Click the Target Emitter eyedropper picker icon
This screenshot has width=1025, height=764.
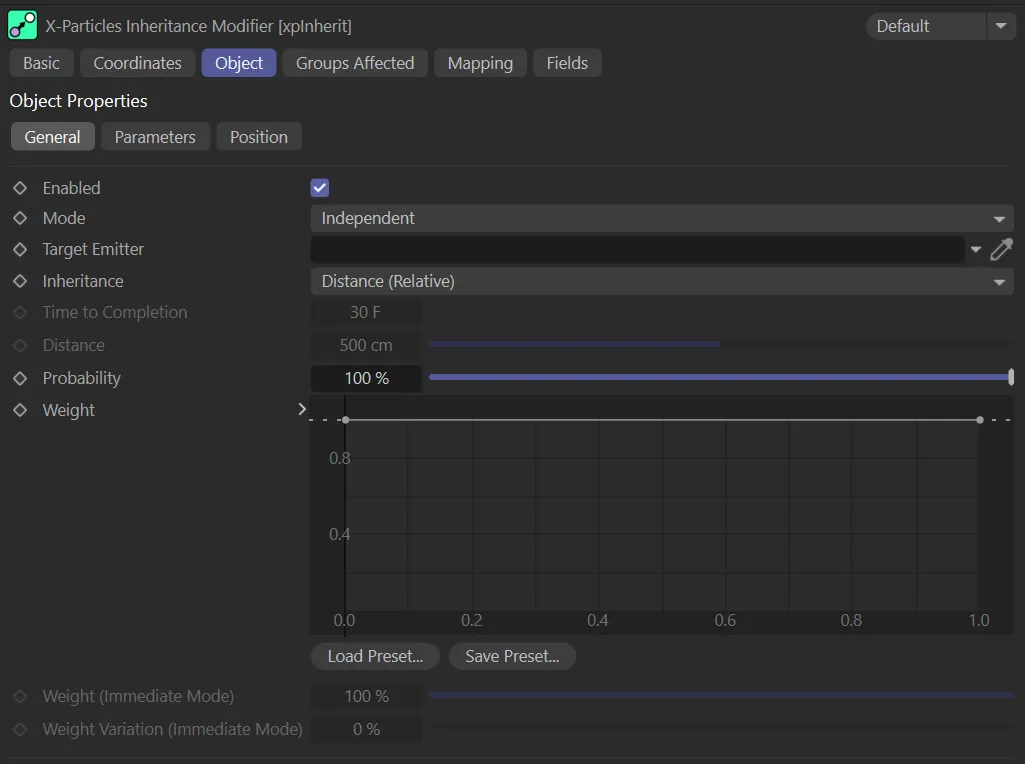(1001, 250)
